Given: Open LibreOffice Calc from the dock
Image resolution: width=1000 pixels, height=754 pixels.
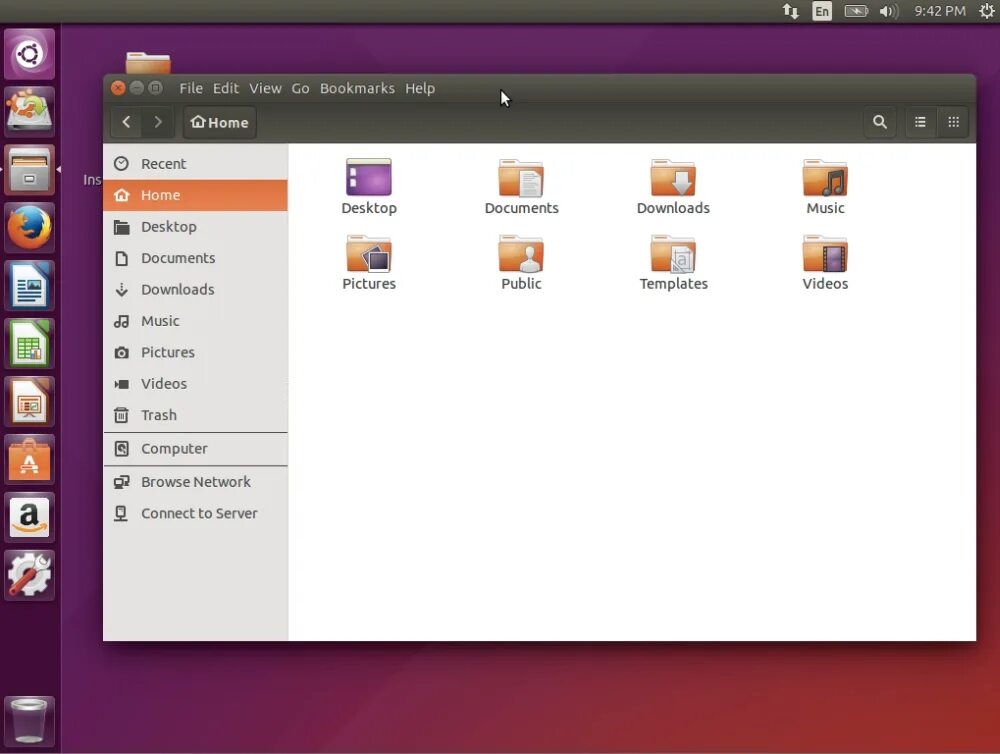Looking at the screenshot, I should coord(29,343).
